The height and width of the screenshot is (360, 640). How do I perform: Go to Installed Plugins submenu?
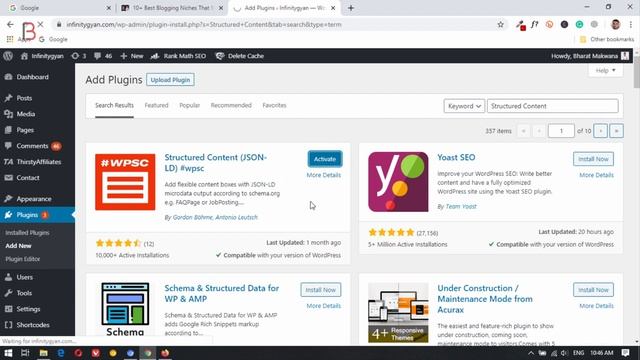27,233
